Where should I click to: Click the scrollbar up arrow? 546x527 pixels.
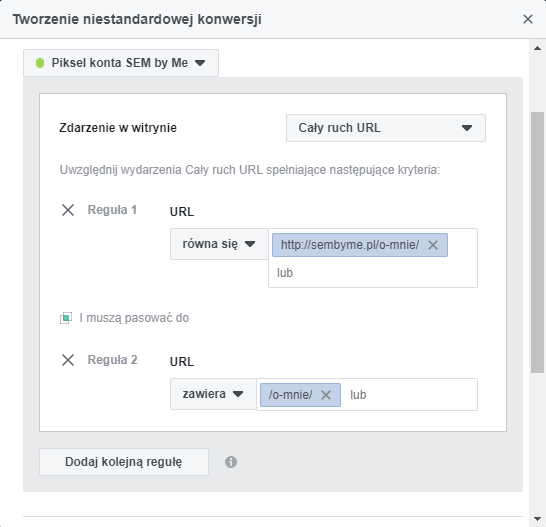pos(537,48)
